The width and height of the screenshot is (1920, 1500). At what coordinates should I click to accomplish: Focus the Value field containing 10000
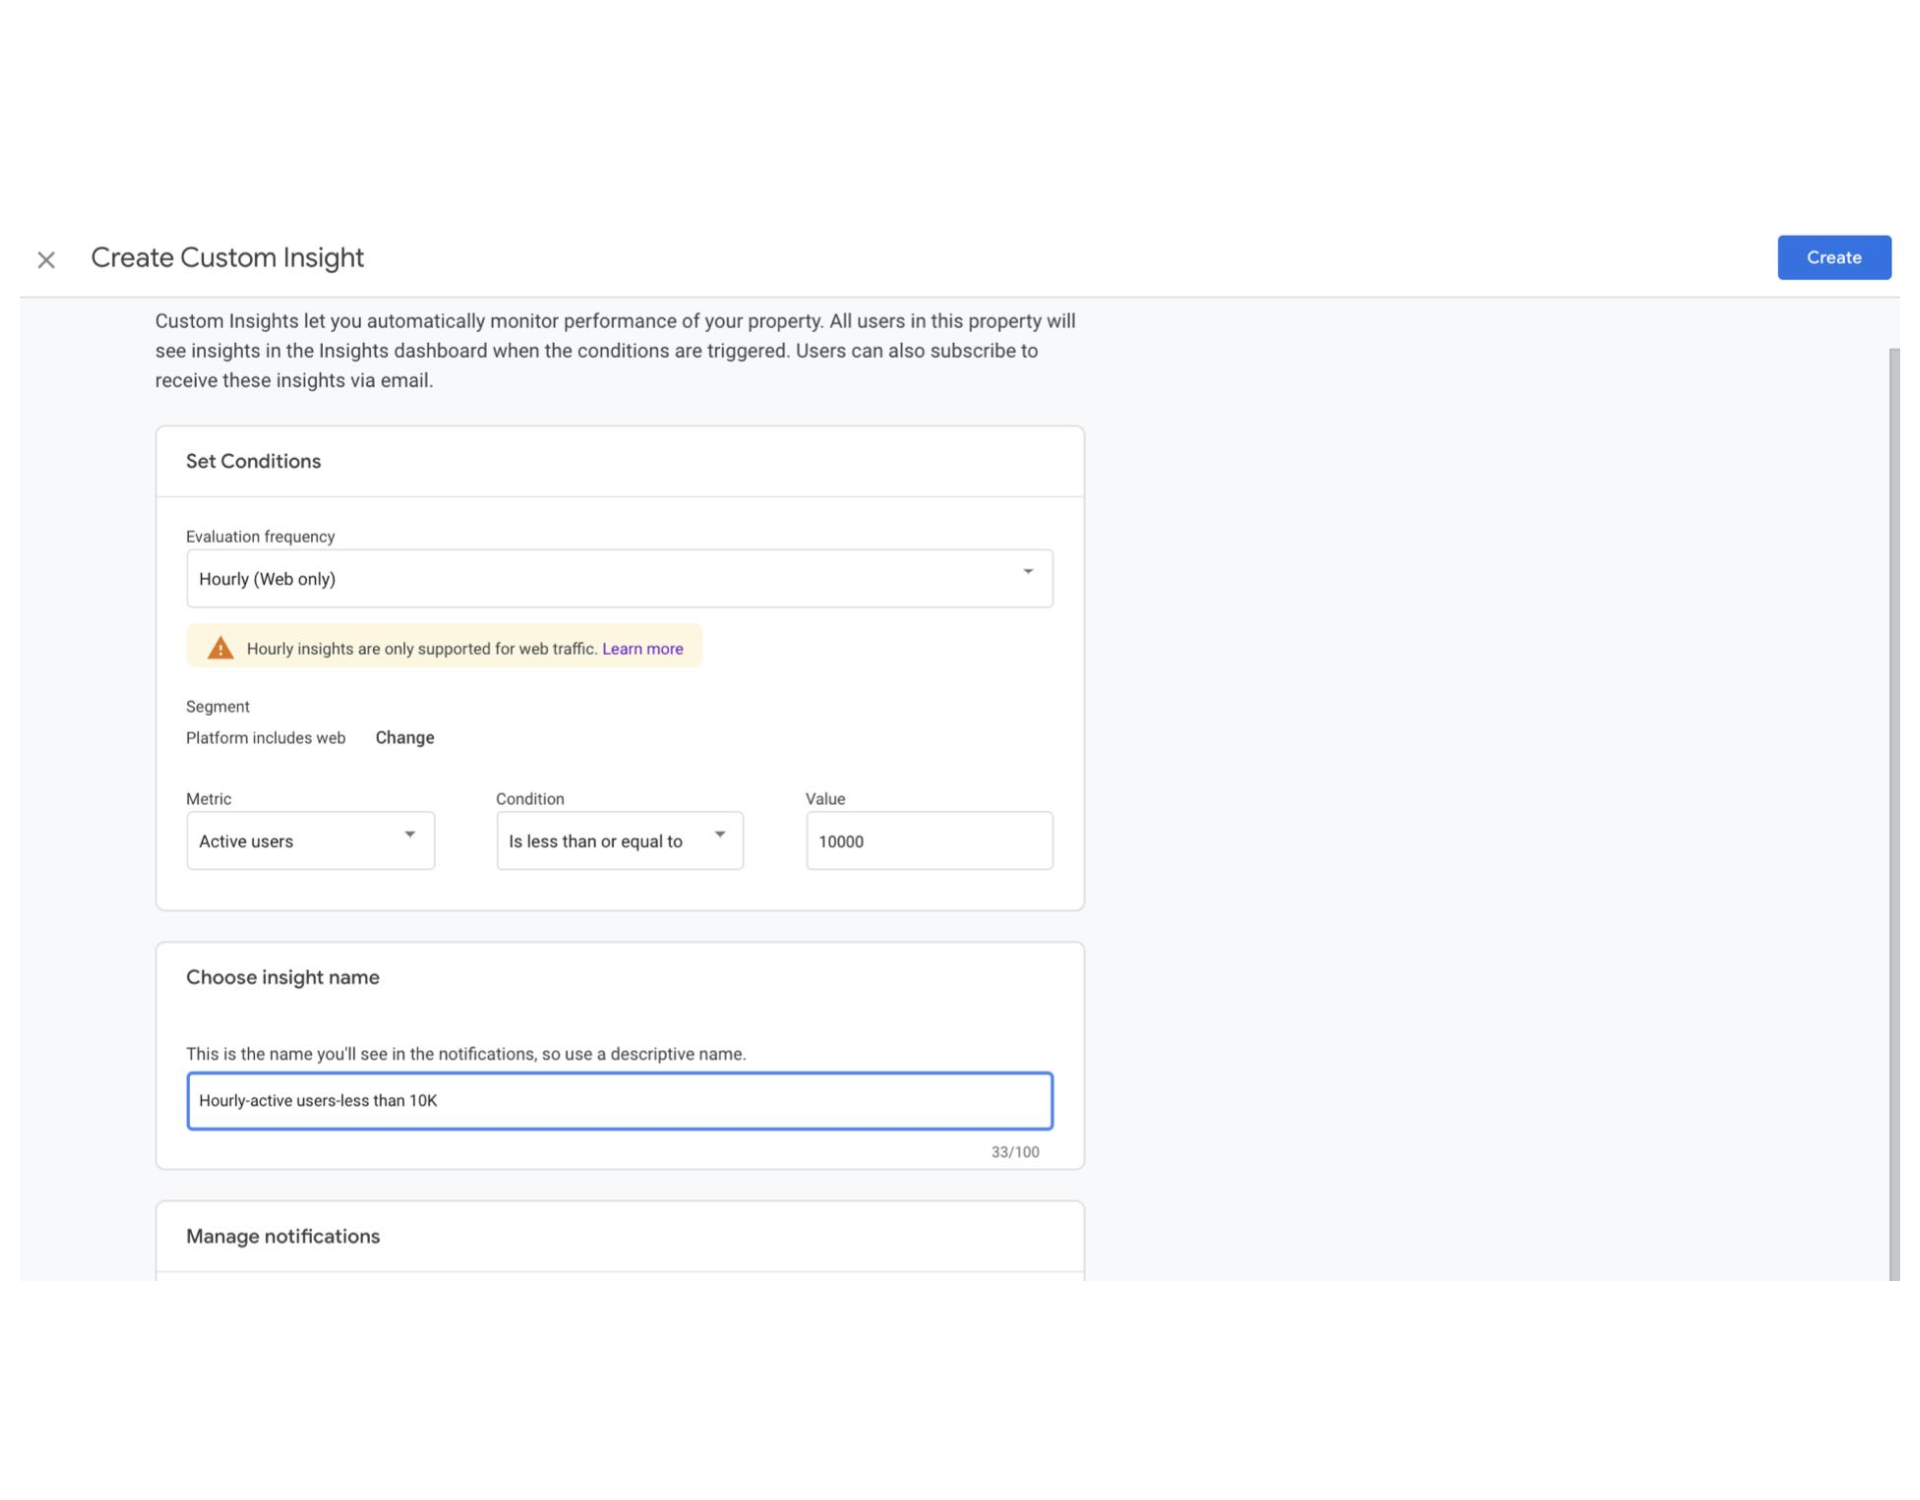coord(928,841)
